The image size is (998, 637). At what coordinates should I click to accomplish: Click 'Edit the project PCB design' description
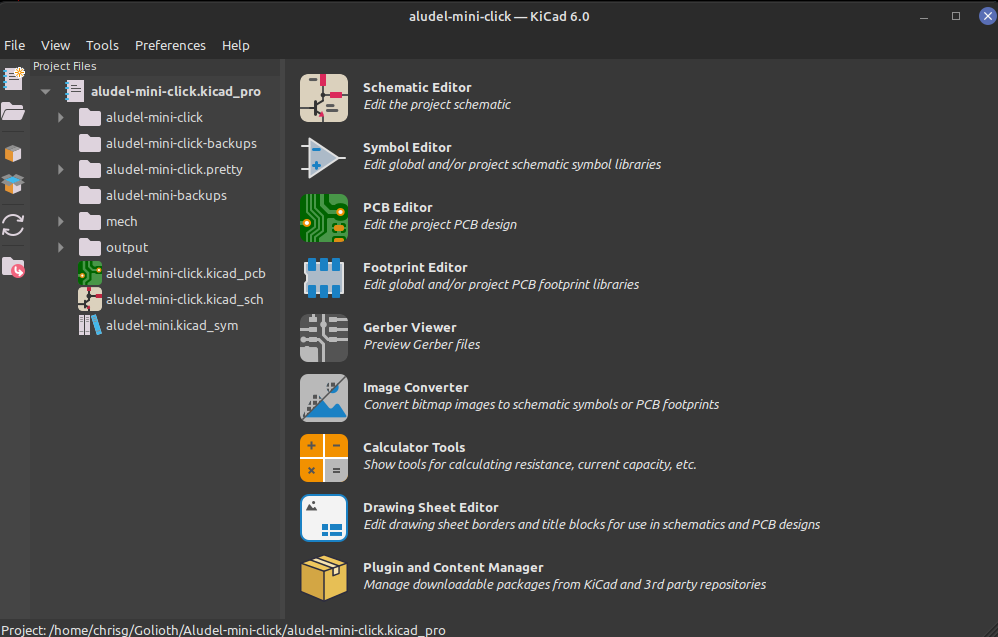tap(440, 224)
